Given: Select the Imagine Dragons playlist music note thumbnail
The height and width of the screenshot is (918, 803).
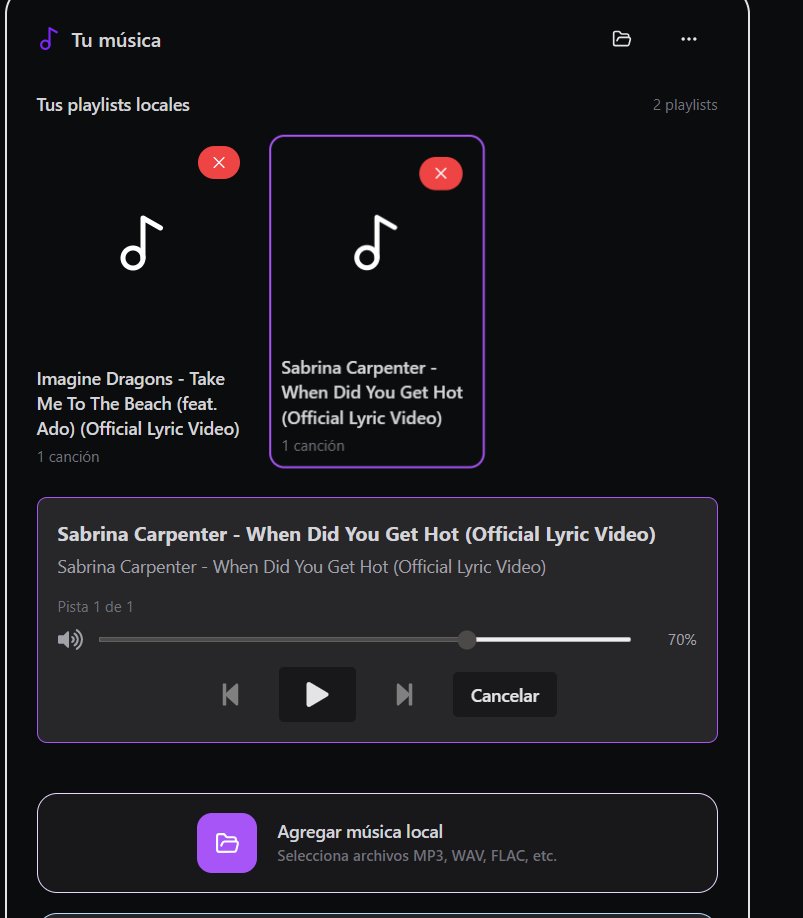Looking at the screenshot, I should (x=141, y=243).
